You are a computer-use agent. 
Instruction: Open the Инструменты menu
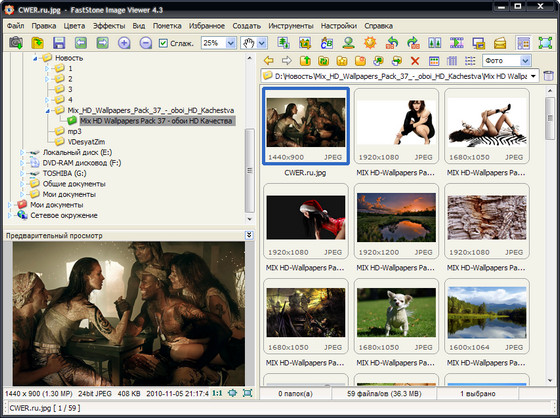click(x=291, y=26)
